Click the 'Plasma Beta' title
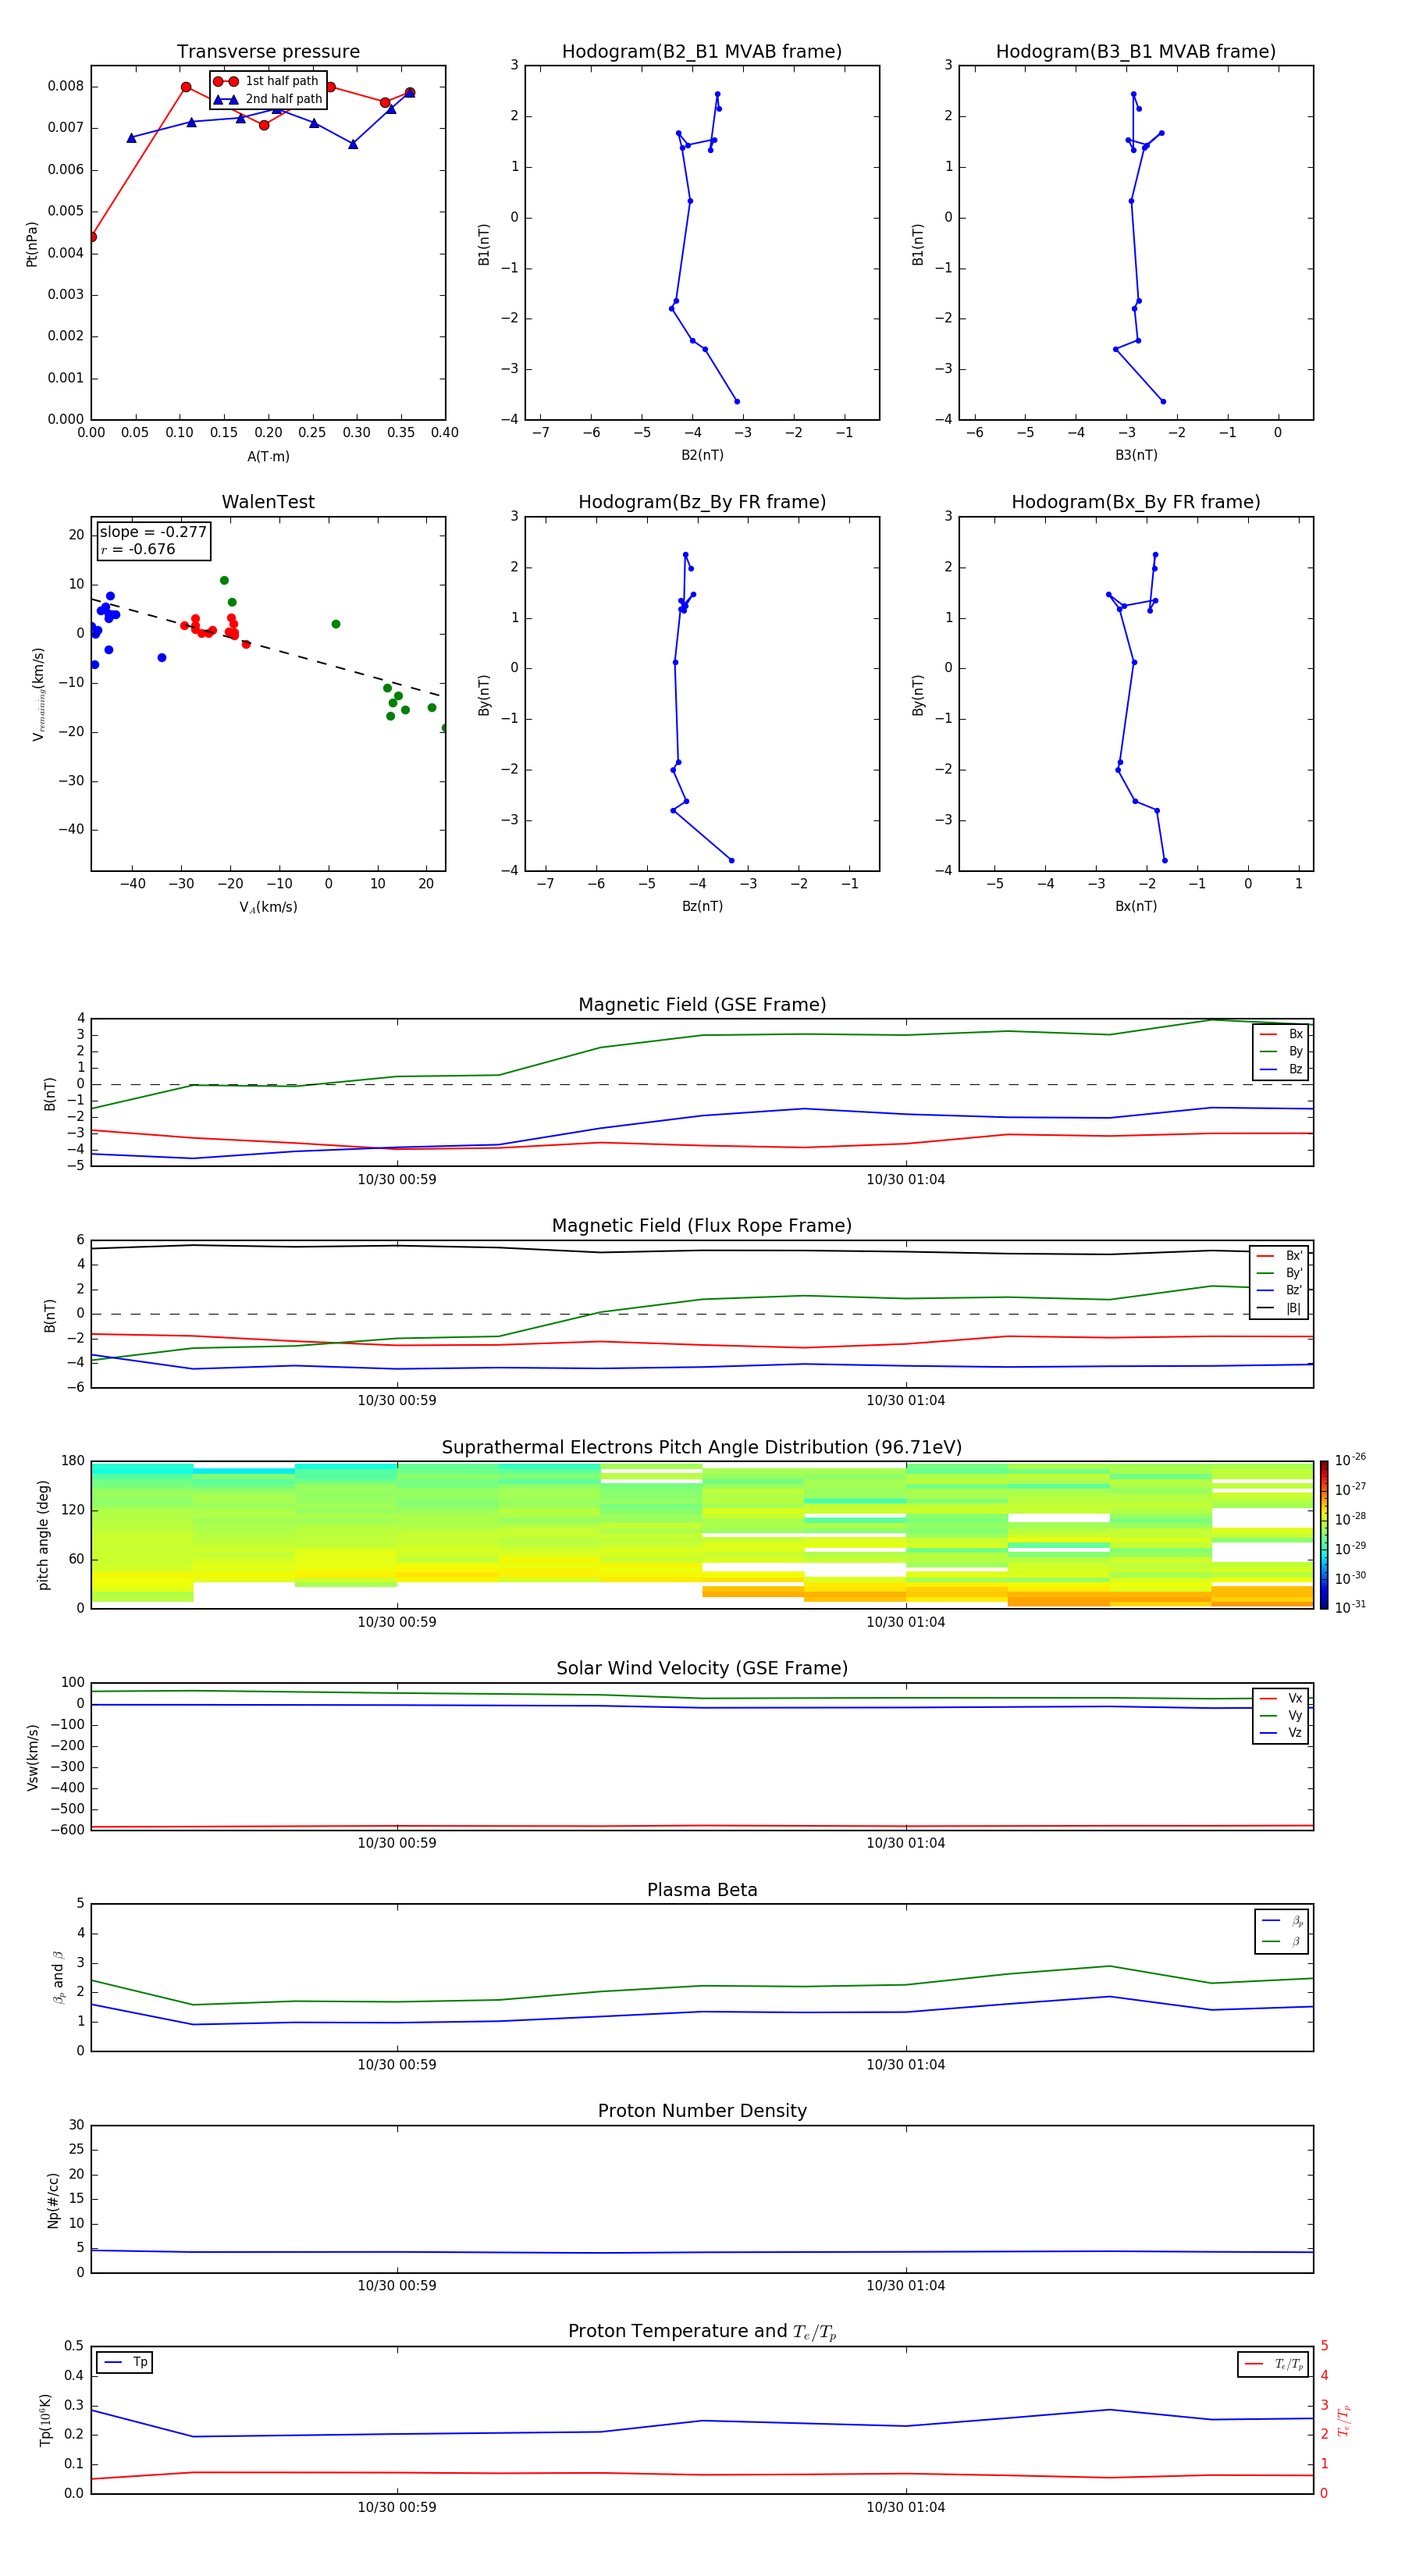Image resolution: width=1405 pixels, height=2576 pixels. (702, 1890)
